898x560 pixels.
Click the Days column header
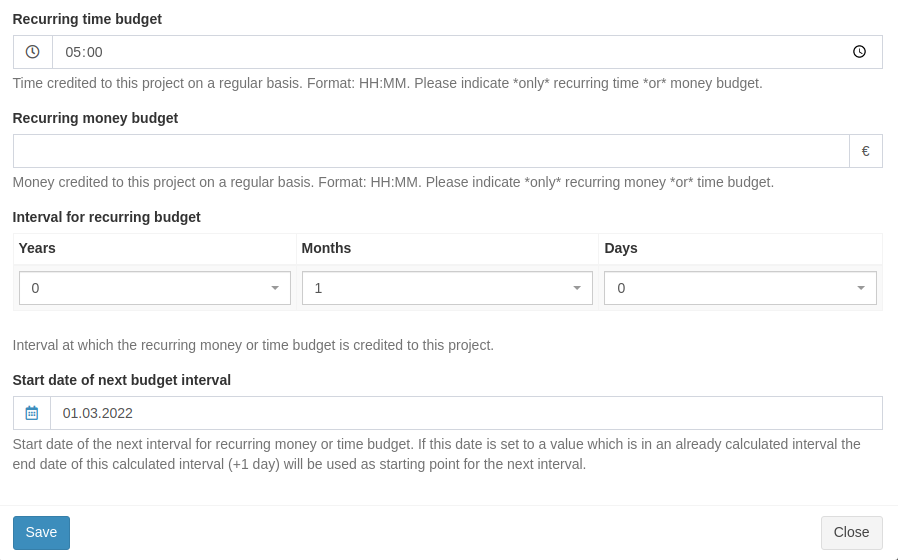(620, 248)
